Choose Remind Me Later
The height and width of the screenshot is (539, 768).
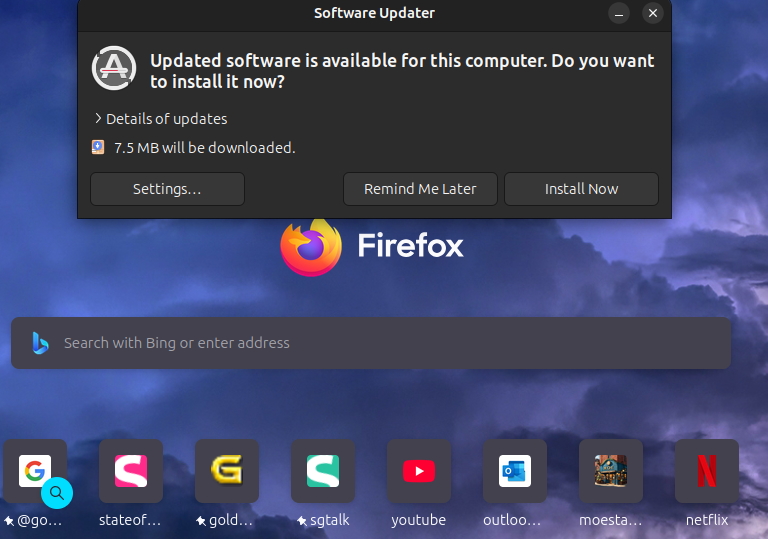tap(420, 189)
